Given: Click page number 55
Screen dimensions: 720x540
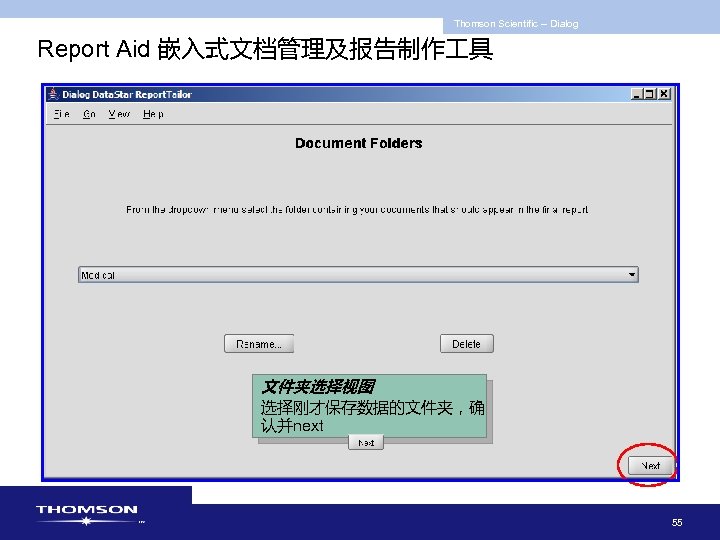Looking at the screenshot, I should (677, 522).
